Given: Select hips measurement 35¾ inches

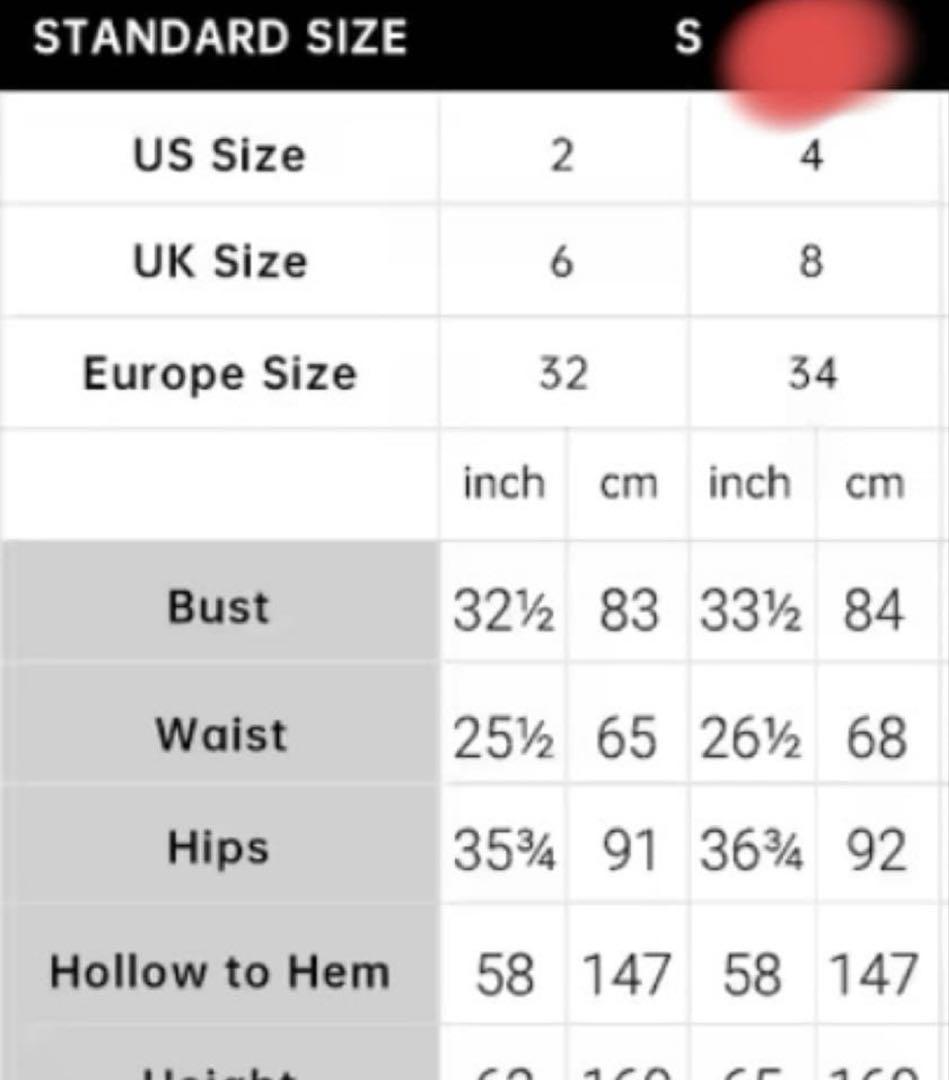Looking at the screenshot, I should coord(504,852).
